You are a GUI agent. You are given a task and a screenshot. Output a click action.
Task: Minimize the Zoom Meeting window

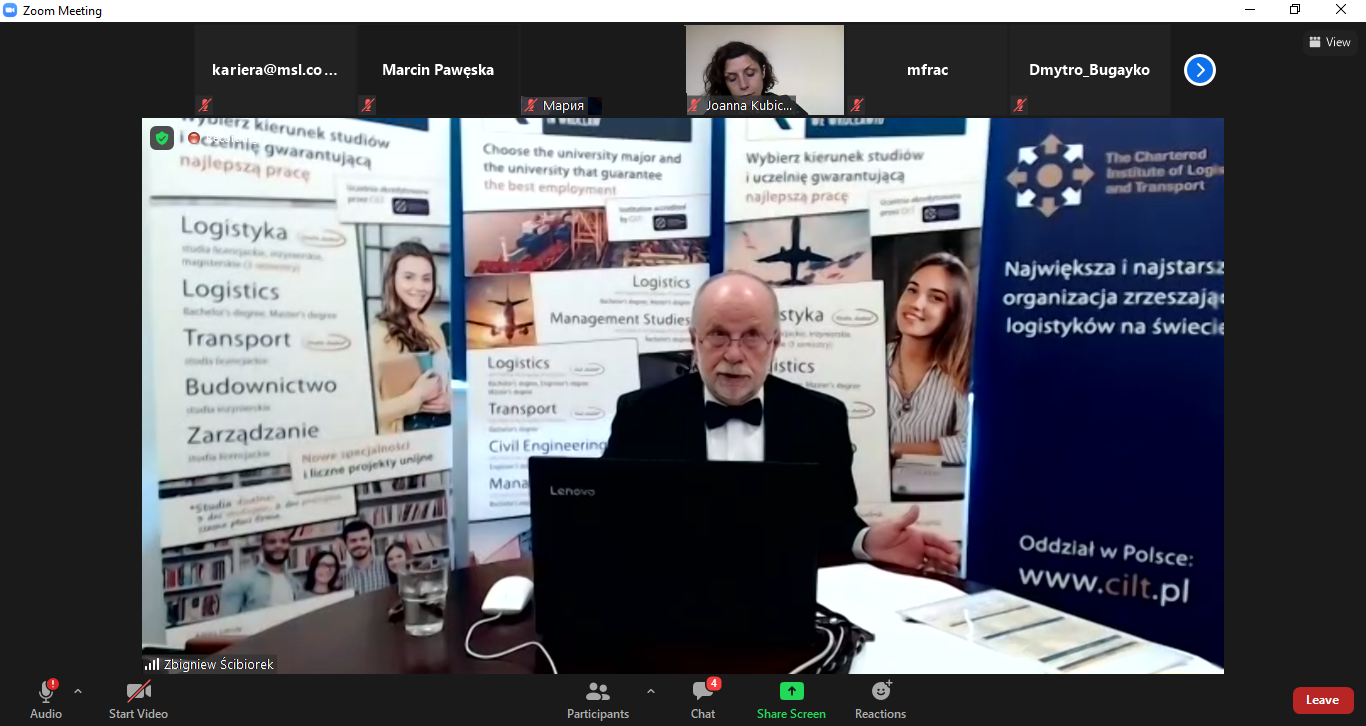[1250, 11]
